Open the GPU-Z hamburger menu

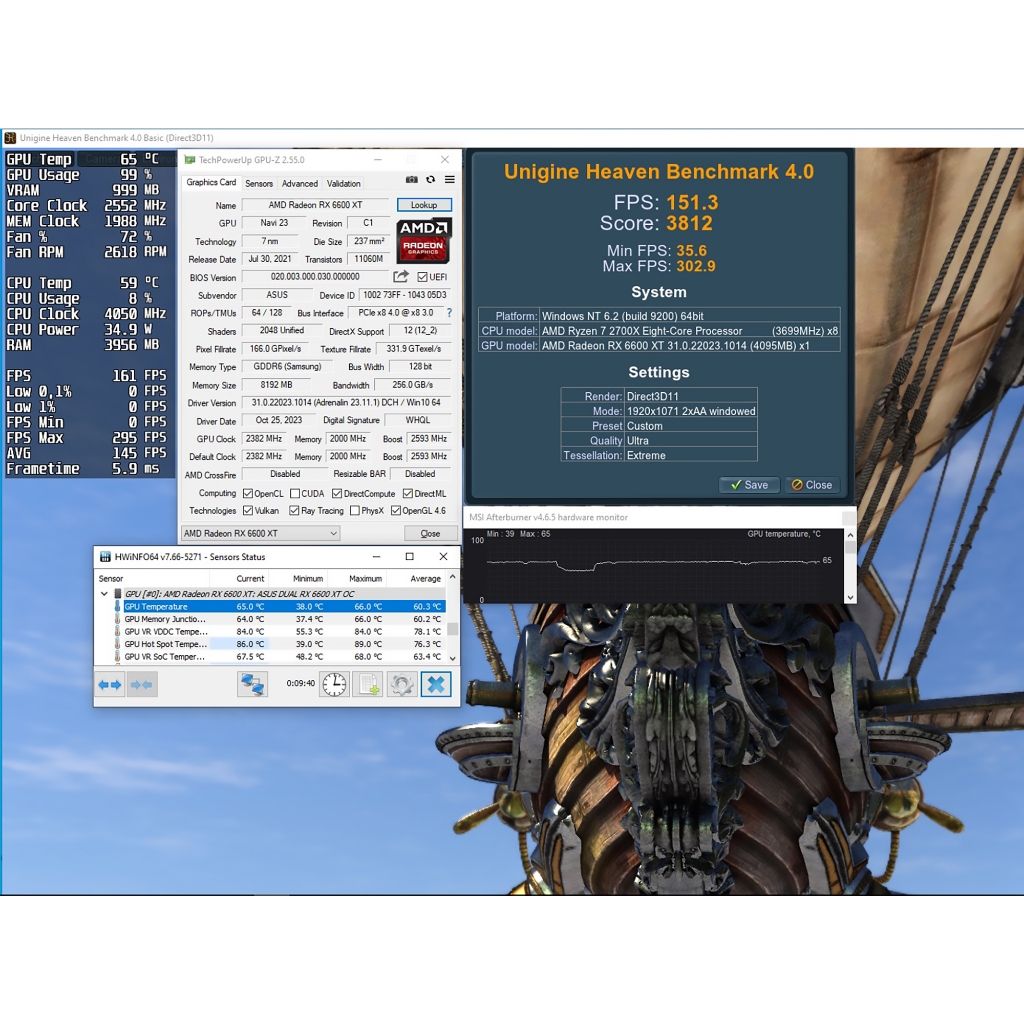tap(450, 180)
